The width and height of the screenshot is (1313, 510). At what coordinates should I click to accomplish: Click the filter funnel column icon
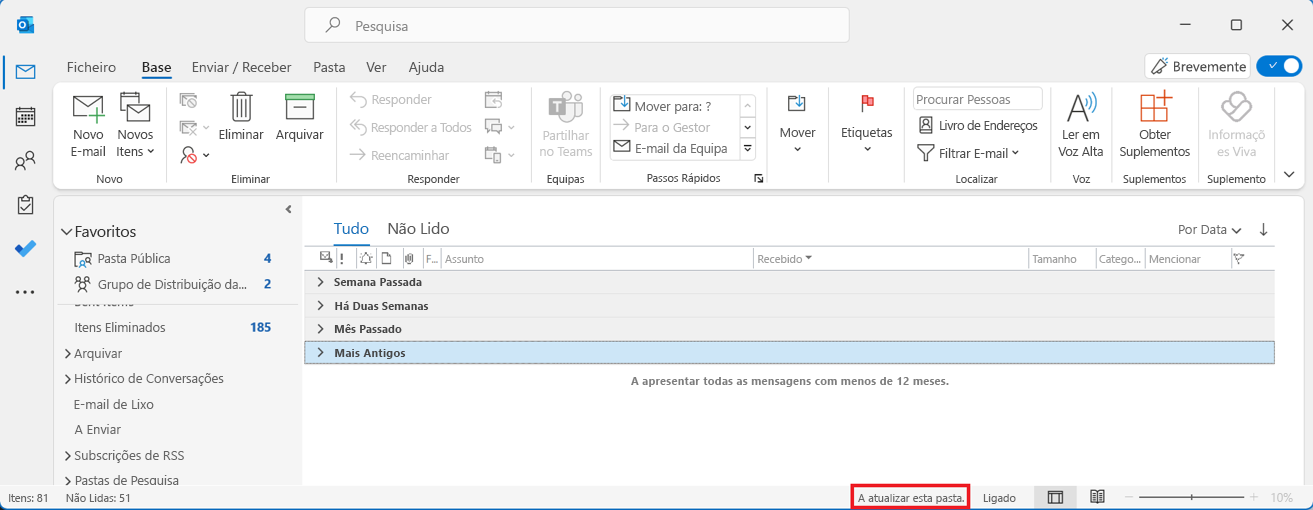pyautogui.click(x=1239, y=259)
